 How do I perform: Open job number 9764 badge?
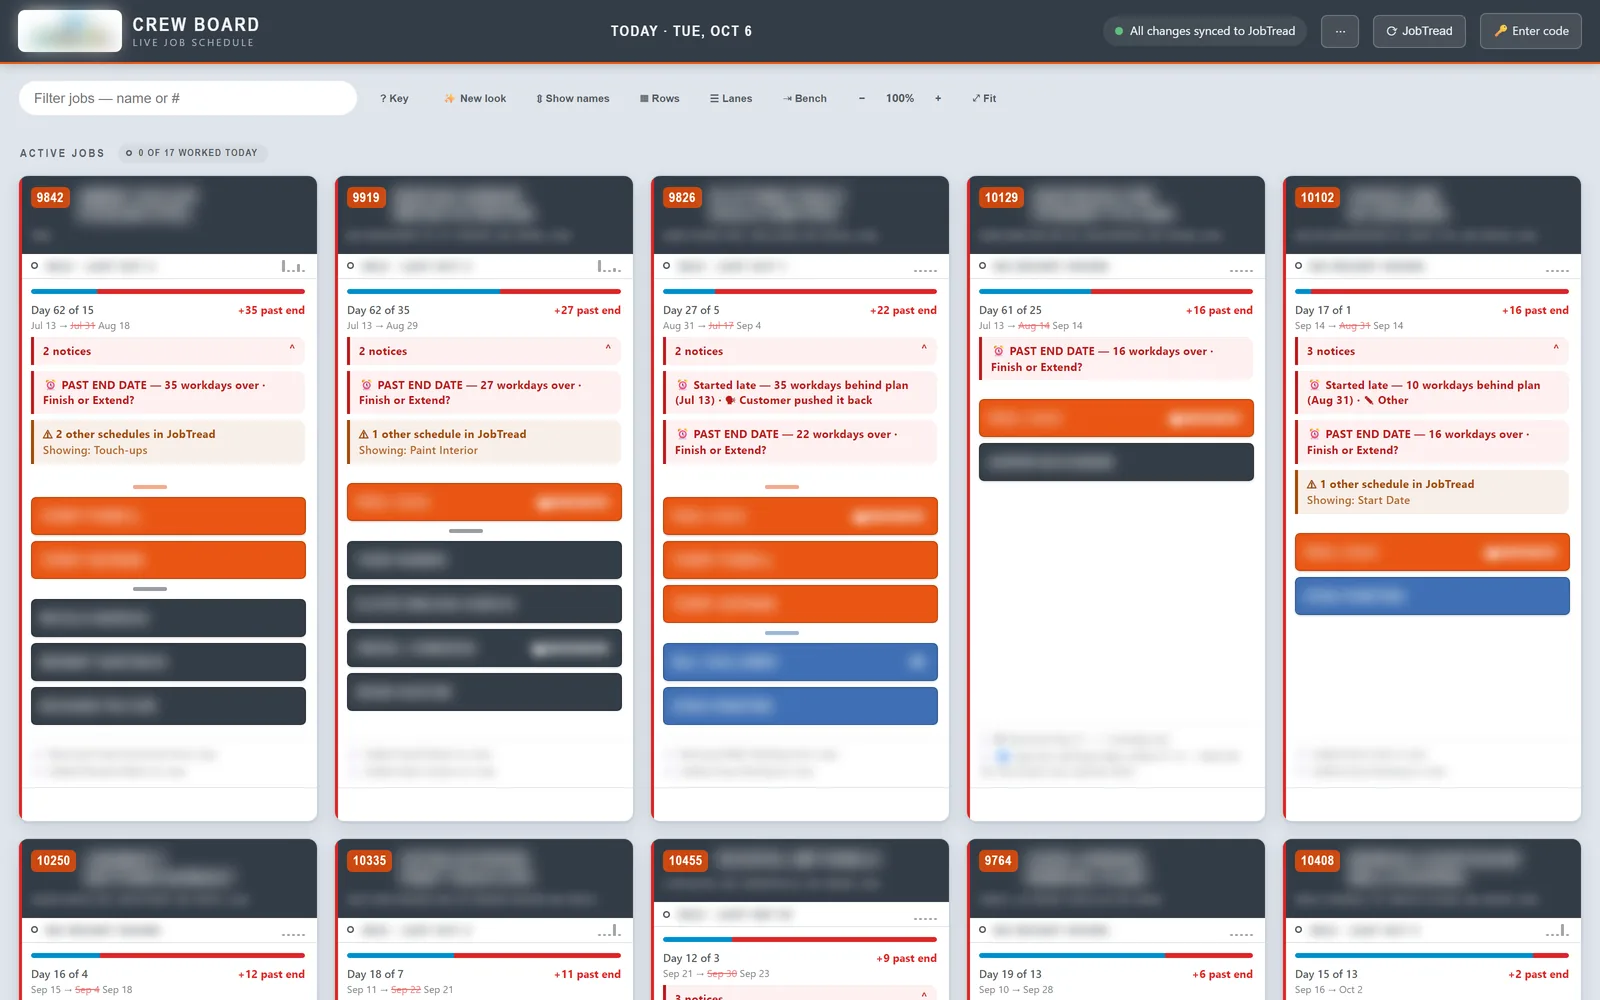pyautogui.click(x=998, y=861)
